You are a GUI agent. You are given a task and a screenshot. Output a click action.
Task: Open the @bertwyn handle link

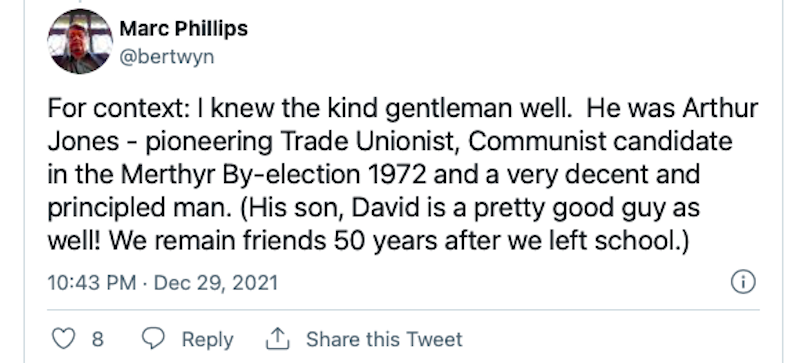click(166, 57)
